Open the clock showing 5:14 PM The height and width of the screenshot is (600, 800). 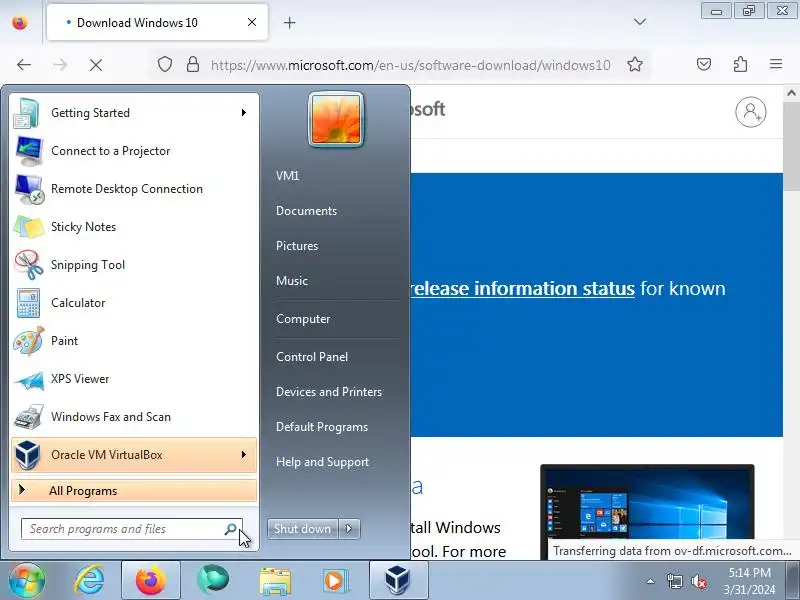(x=749, y=581)
